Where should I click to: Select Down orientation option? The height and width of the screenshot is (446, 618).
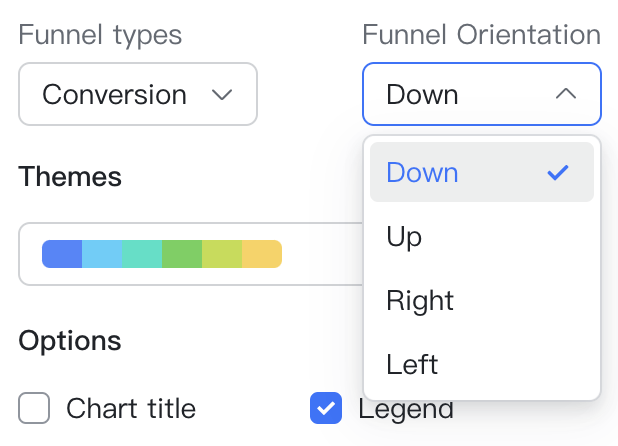click(x=423, y=172)
